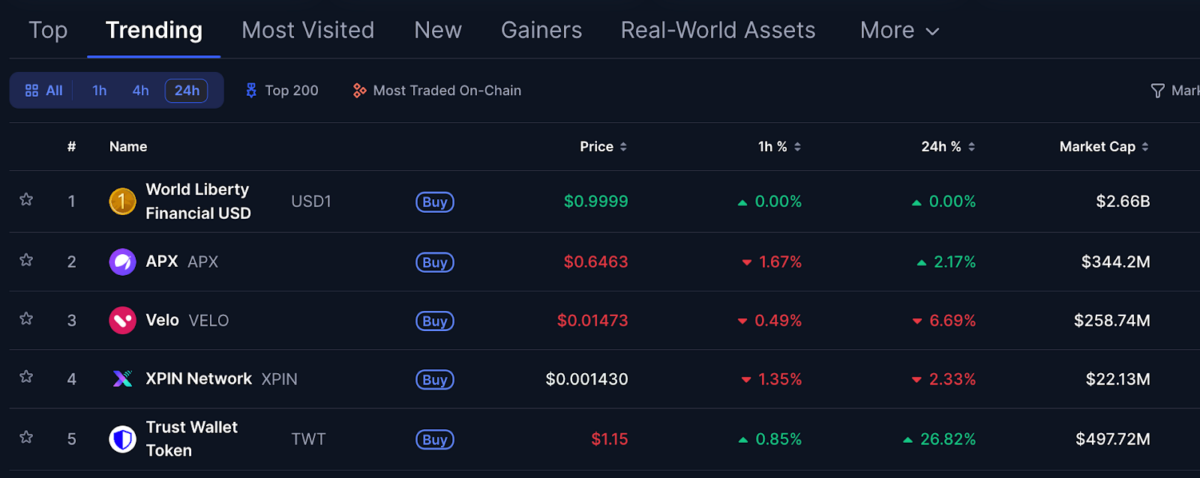Click the APX token logo

[122, 262]
